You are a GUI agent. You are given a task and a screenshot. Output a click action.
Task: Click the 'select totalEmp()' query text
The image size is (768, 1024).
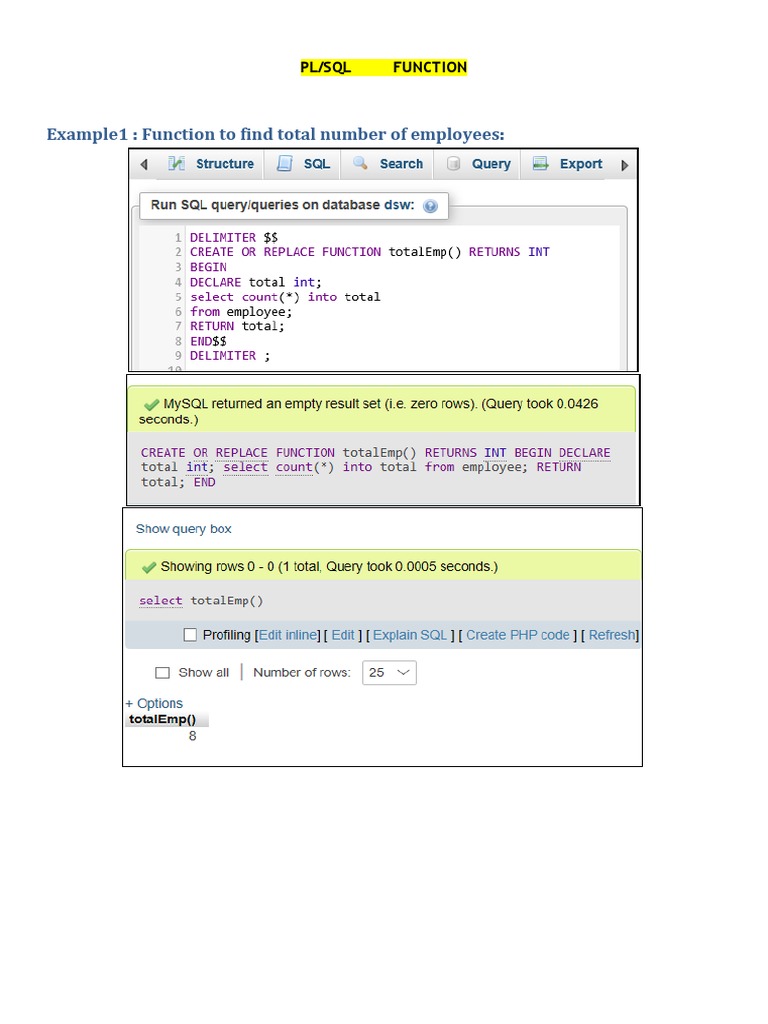(201, 601)
